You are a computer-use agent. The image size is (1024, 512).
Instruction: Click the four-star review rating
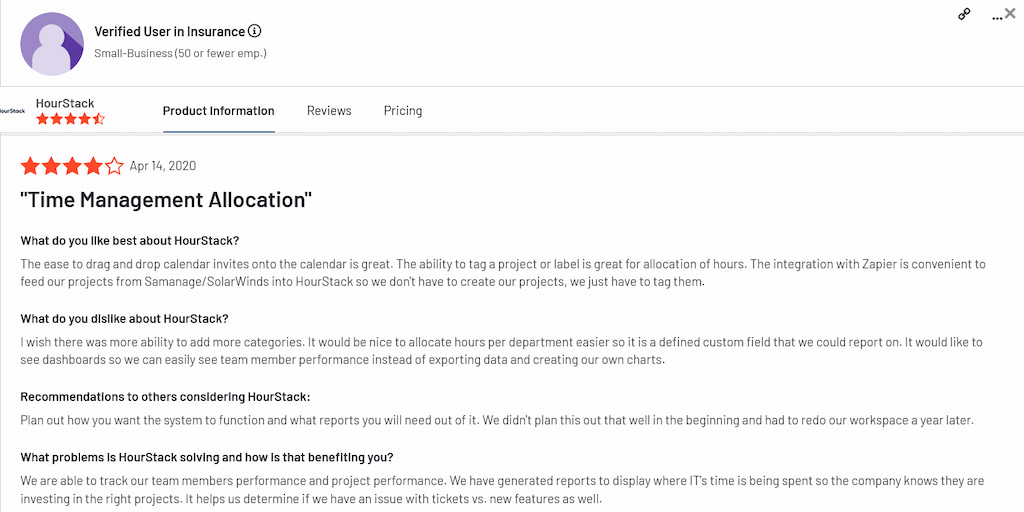pos(72,166)
